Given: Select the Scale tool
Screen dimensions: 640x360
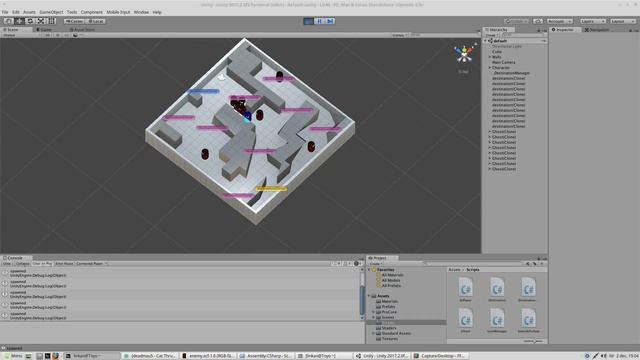Looking at the screenshot, I should pos(41,21).
